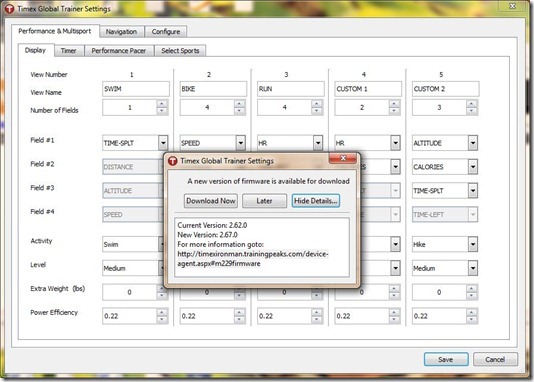Switch to the Navigation tab
534x382 pixels.
tap(121, 32)
